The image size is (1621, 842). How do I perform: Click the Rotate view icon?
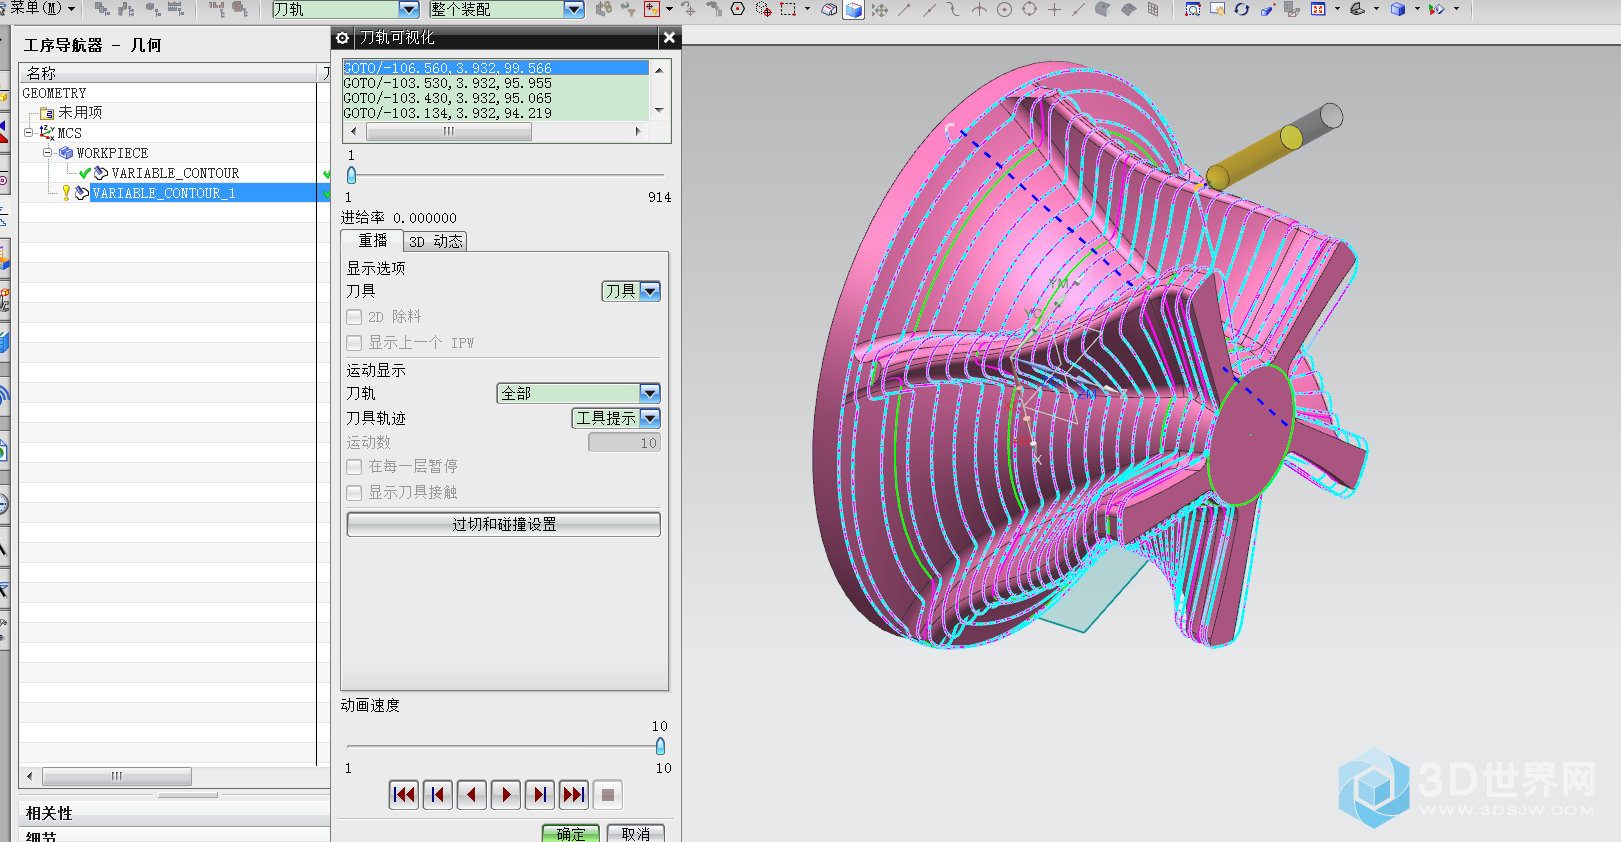tap(1242, 10)
